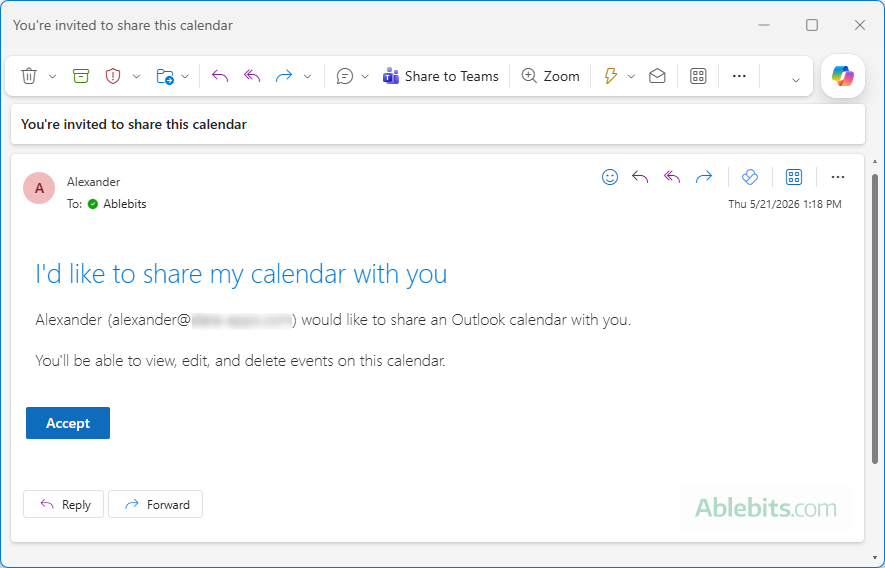Minimize the message window
Image resolution: width=885 pixels, height=568 pixels.
tap(764, 25)
